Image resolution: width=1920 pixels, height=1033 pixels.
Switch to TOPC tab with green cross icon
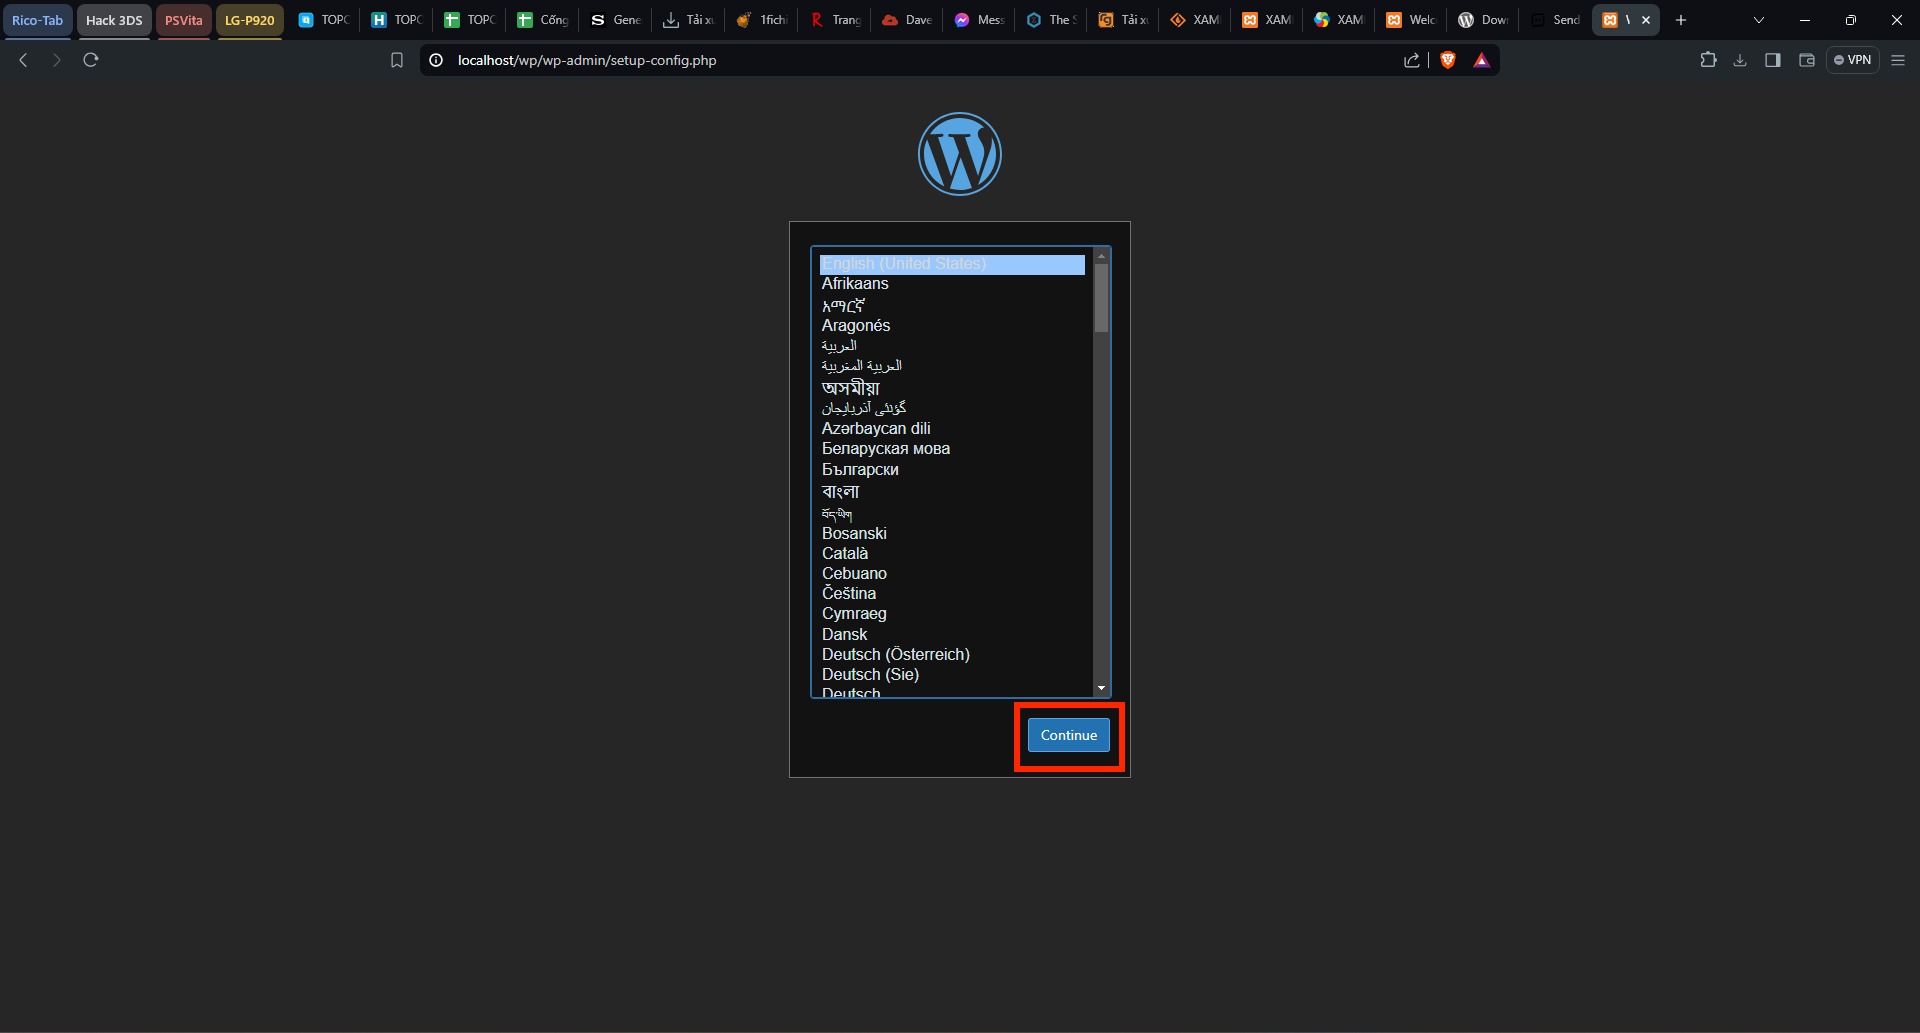point(469,20)
